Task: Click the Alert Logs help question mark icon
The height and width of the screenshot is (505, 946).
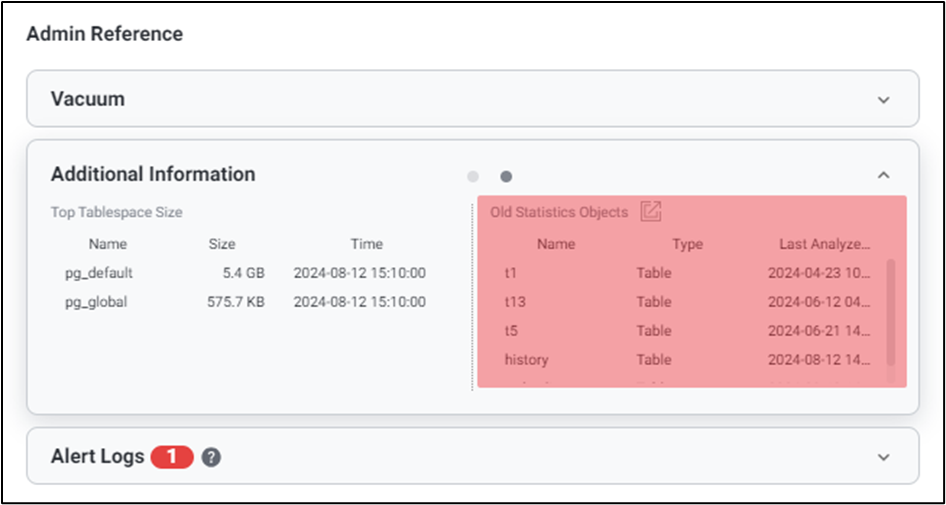Action: pyautogui.click(x=210, y=457)
